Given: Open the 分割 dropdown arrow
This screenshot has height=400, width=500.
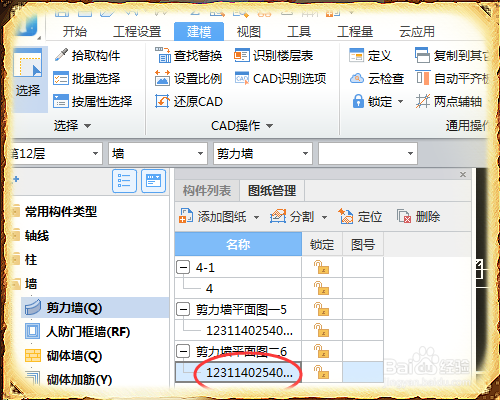Looking at the screenshot, I should tap(324, 217).
